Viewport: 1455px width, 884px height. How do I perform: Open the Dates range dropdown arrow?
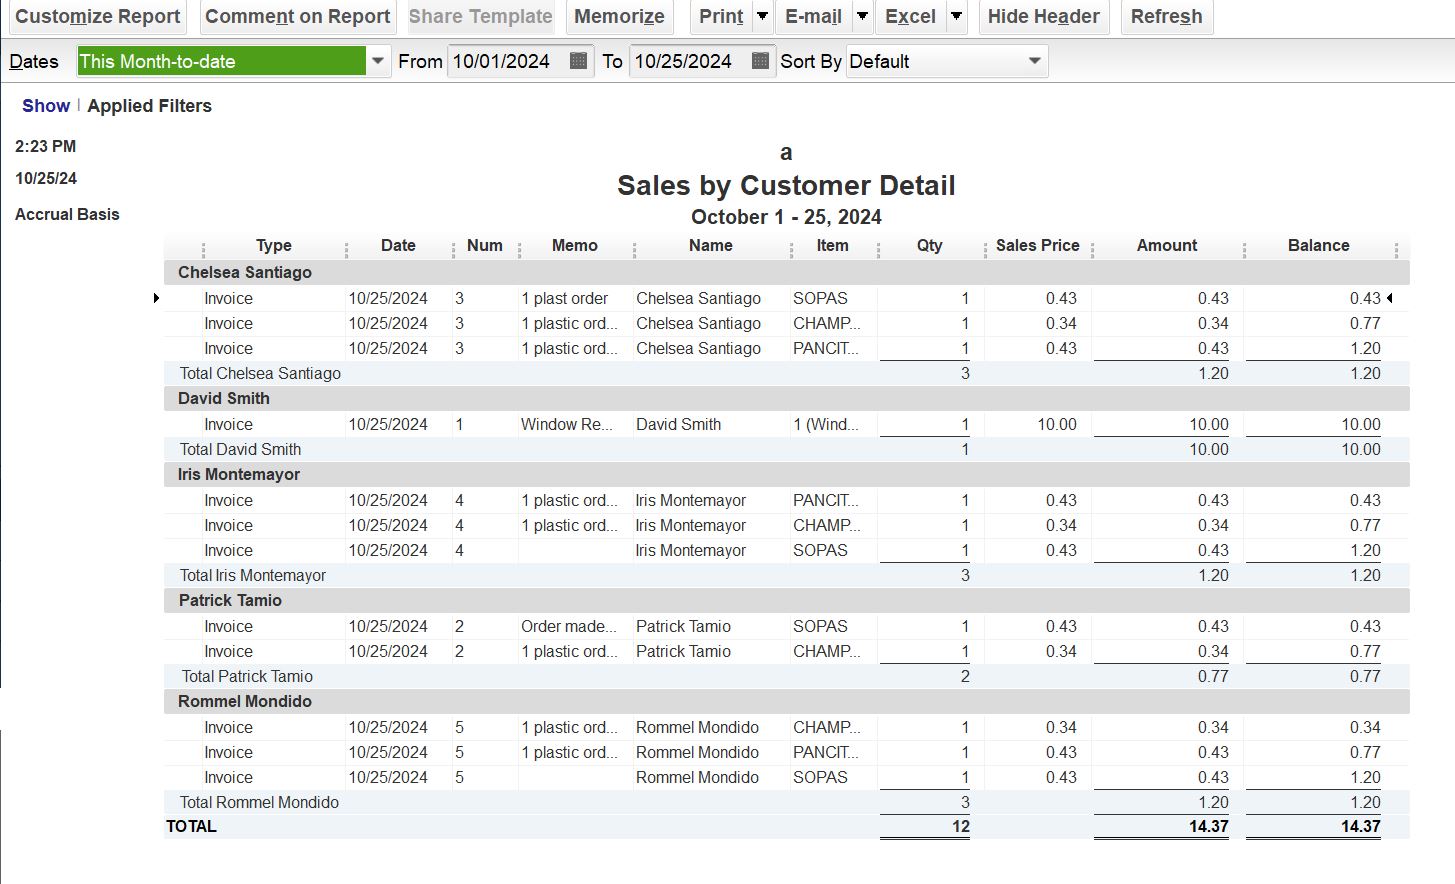[x=378, y=61]
